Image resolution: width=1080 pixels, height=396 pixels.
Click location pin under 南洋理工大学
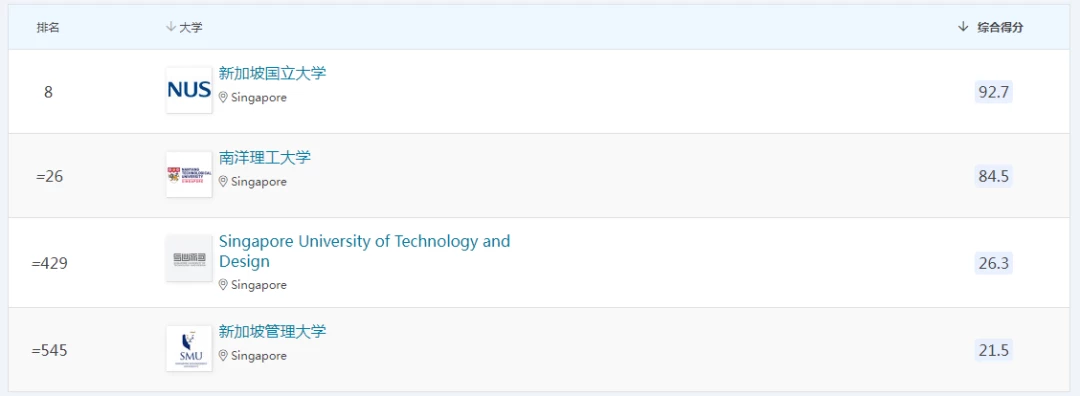point(223,182)
